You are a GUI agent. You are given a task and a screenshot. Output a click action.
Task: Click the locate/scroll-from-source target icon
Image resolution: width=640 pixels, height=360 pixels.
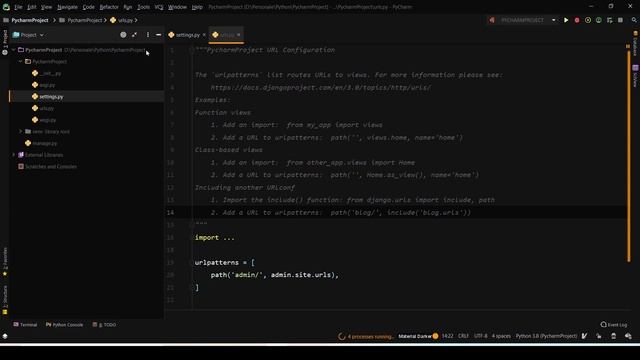pyautogui.click(x=123, y=35)
